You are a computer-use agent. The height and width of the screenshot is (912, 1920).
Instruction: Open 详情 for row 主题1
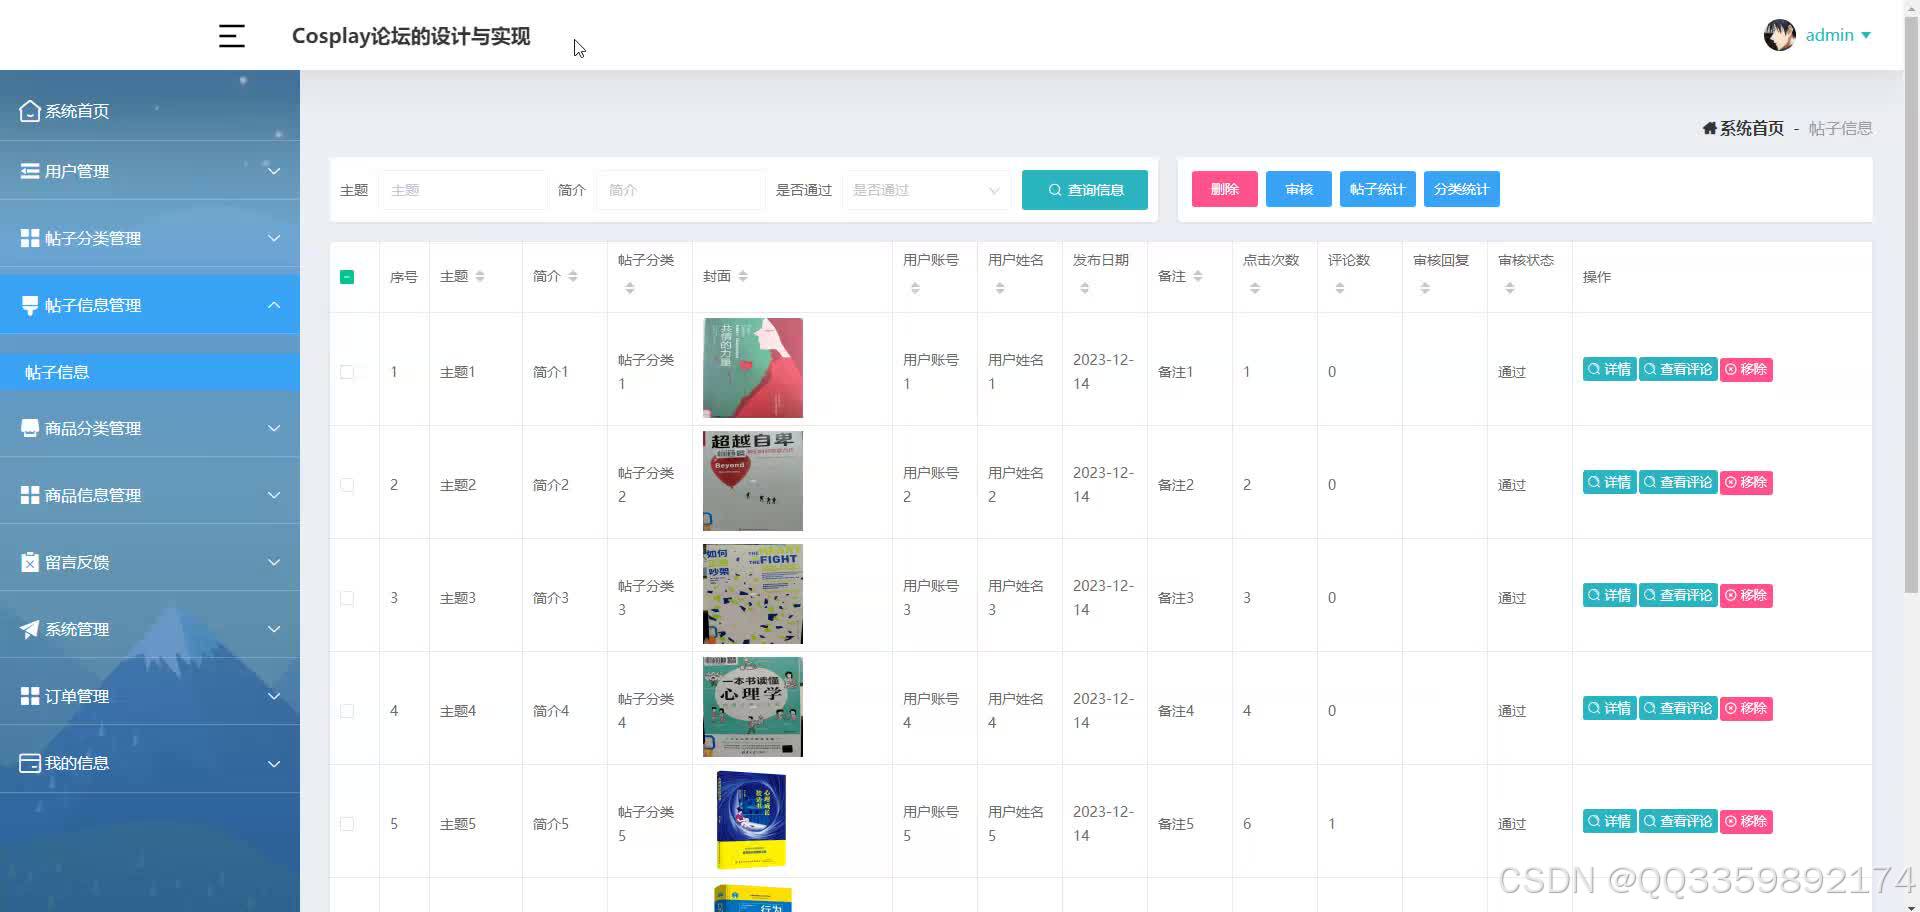click(1609, 369)
